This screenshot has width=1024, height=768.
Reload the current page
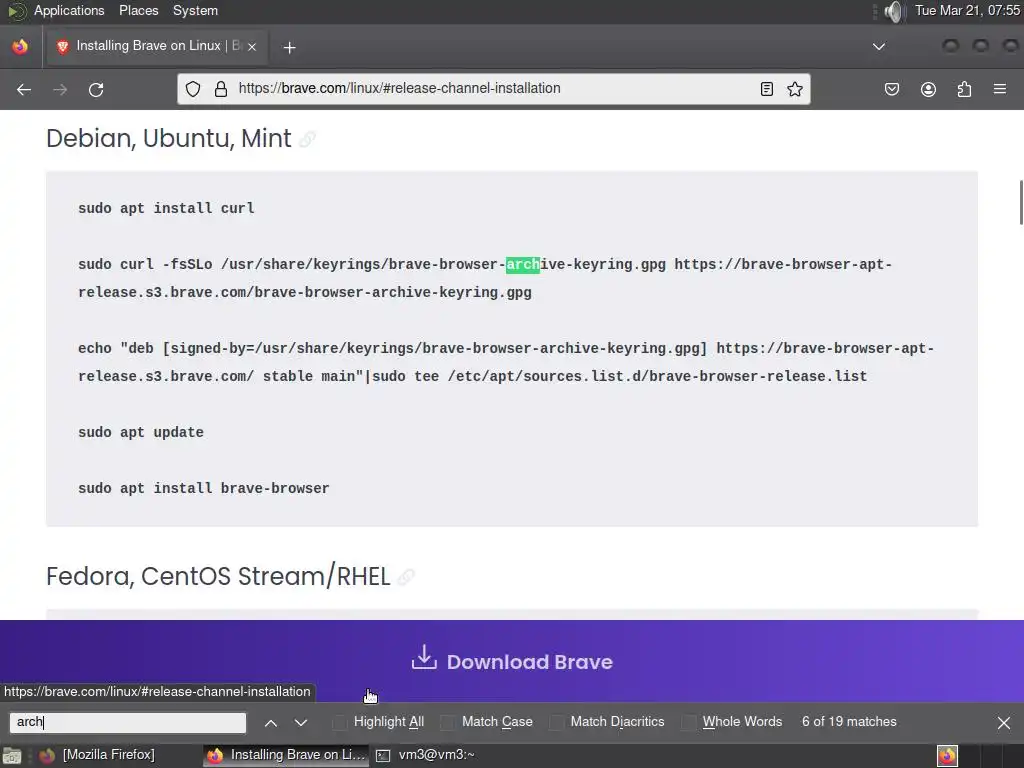[96, 89]
